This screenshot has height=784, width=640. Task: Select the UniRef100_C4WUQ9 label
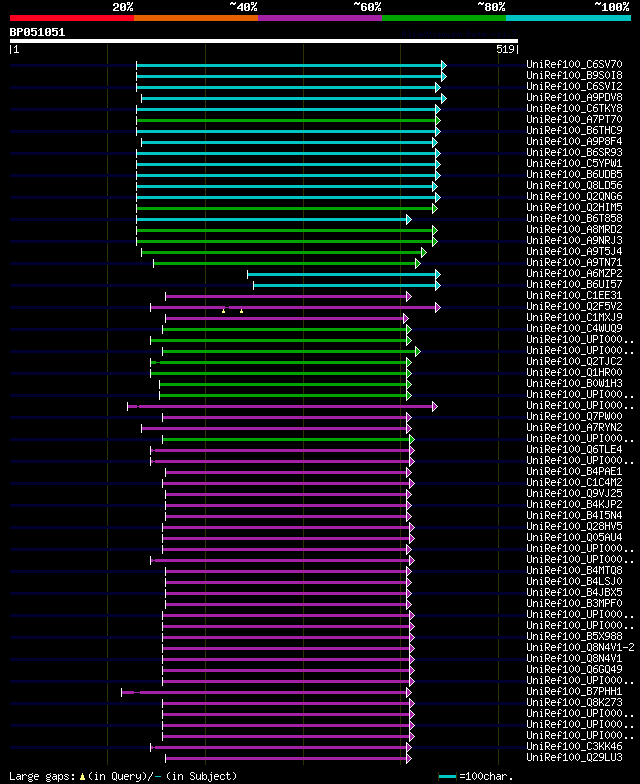pyautogui.click(x=574, y=328)
